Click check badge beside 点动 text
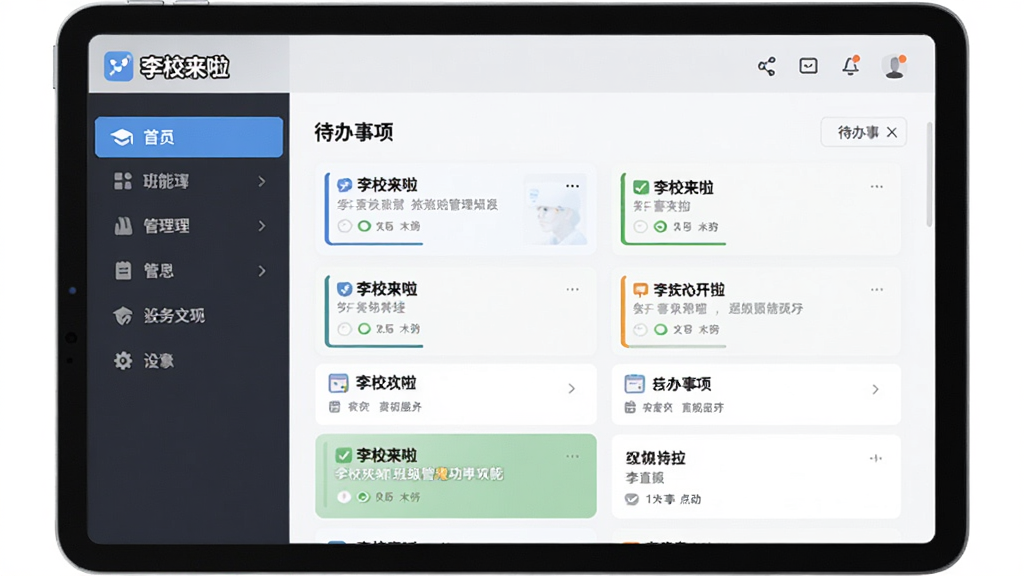The image size is (1024, 576). point(632,499)
